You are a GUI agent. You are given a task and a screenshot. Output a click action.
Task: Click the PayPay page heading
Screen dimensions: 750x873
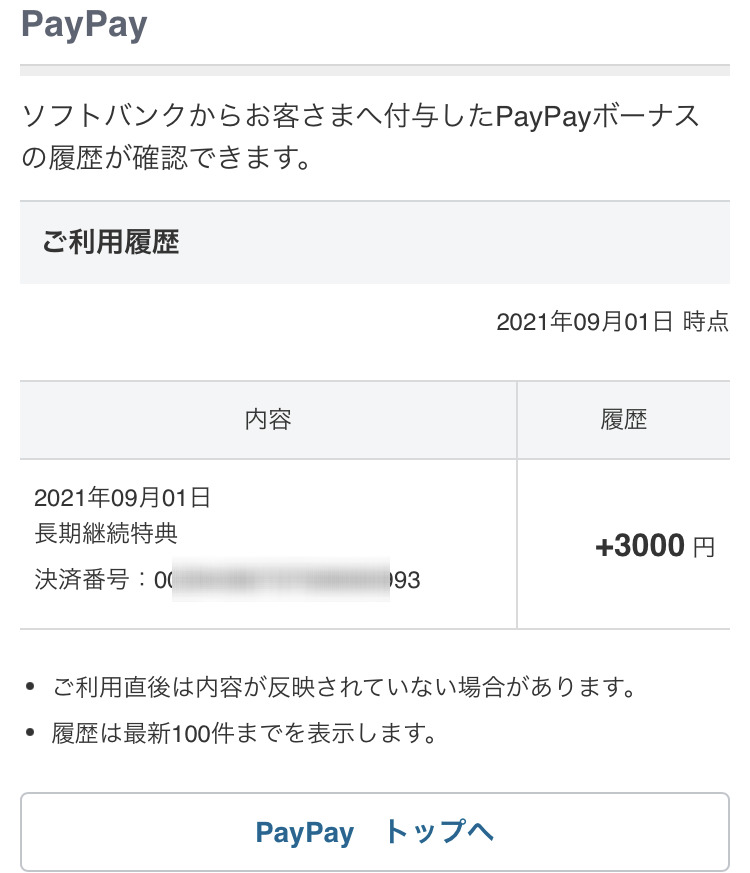click(x=84, y=26)
